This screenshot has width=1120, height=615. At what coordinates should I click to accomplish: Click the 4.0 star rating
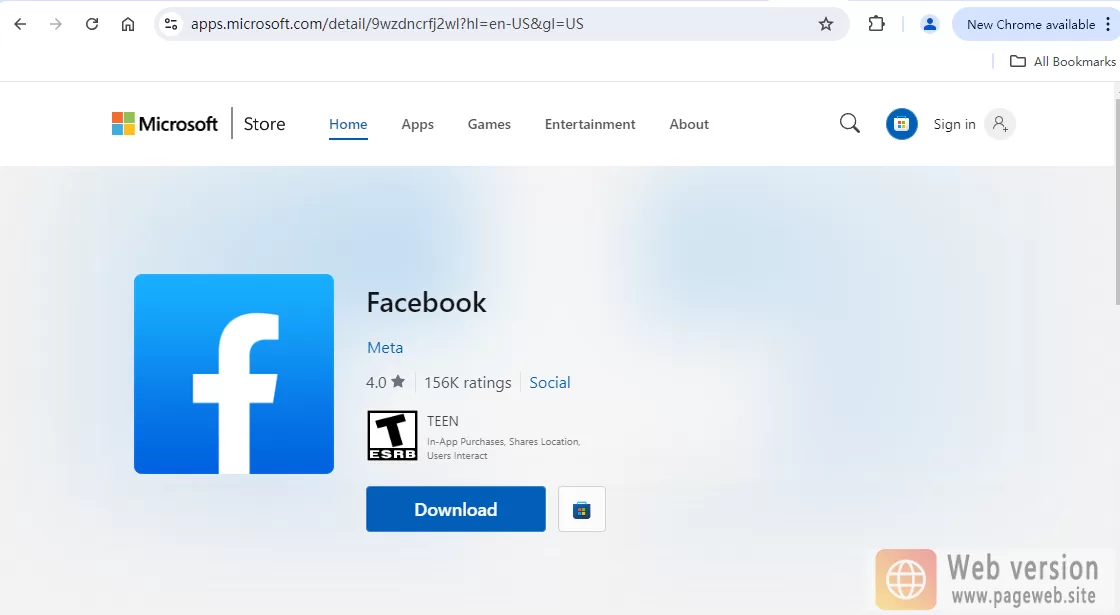tap(386, 382)
